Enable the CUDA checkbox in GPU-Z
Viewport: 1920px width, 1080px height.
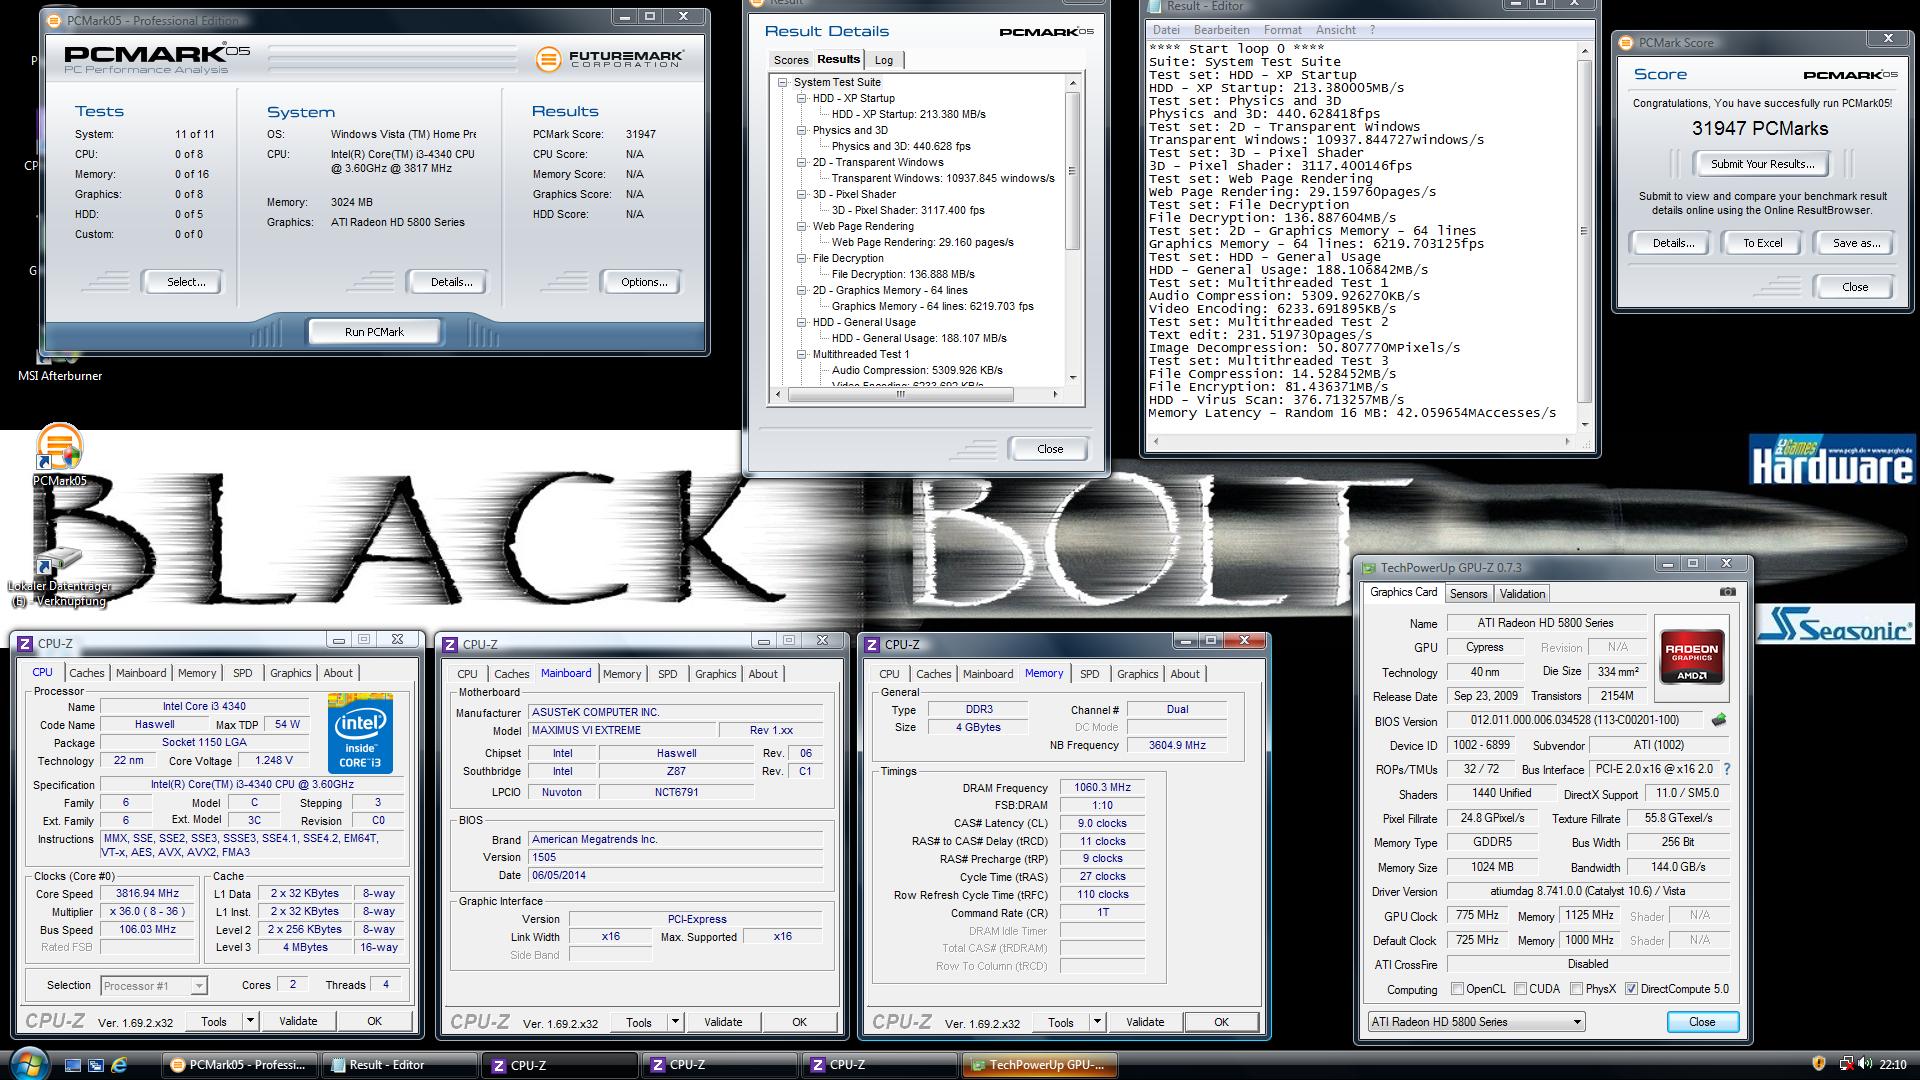point(1520,989)
